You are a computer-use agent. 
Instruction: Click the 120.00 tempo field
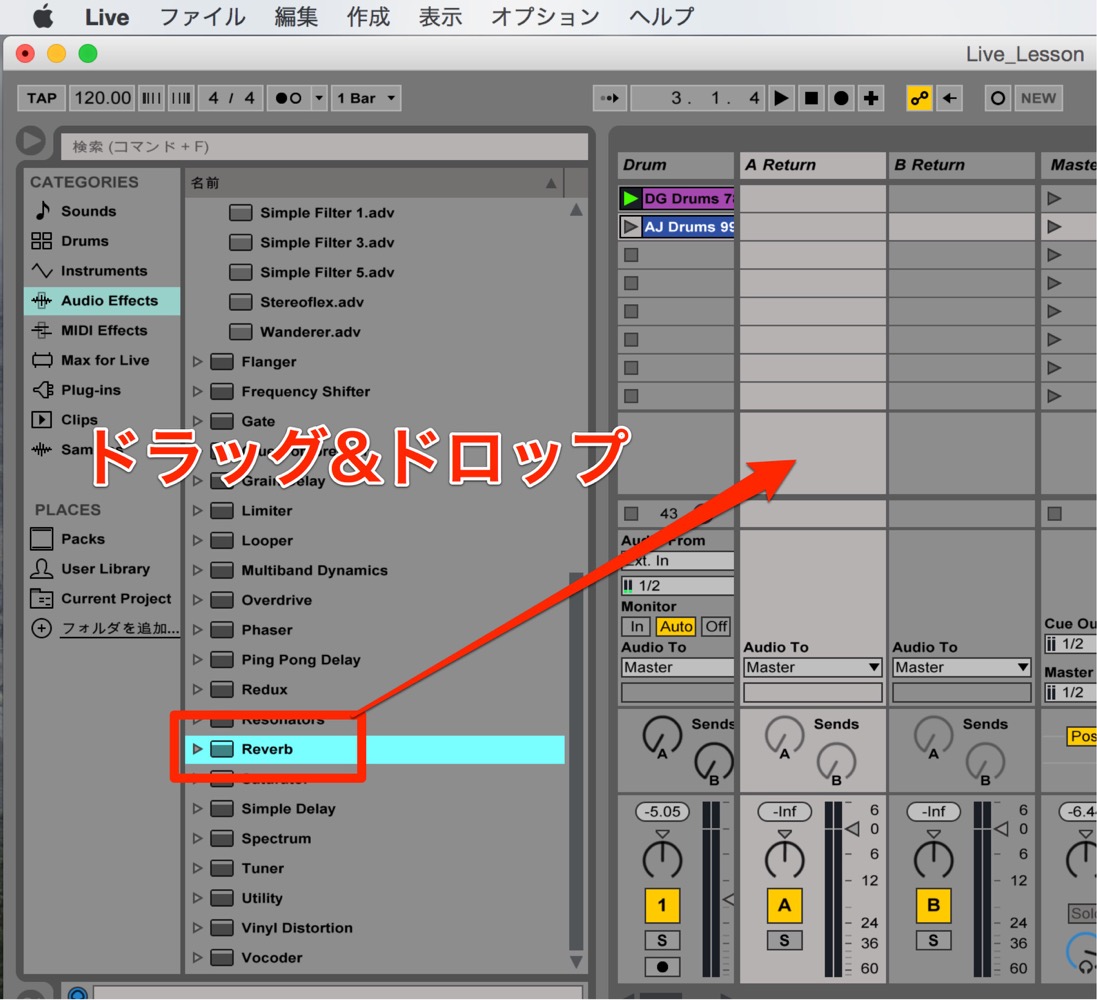[103, 98]
